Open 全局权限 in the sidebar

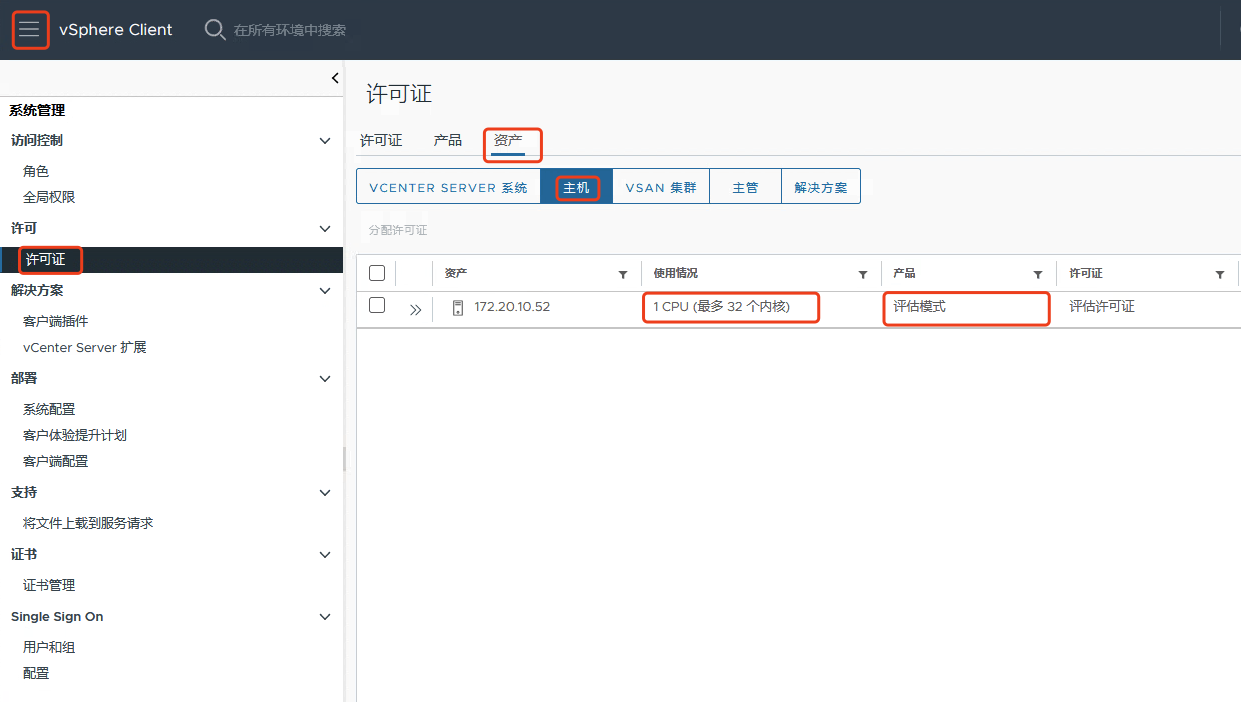click(49, 198)
